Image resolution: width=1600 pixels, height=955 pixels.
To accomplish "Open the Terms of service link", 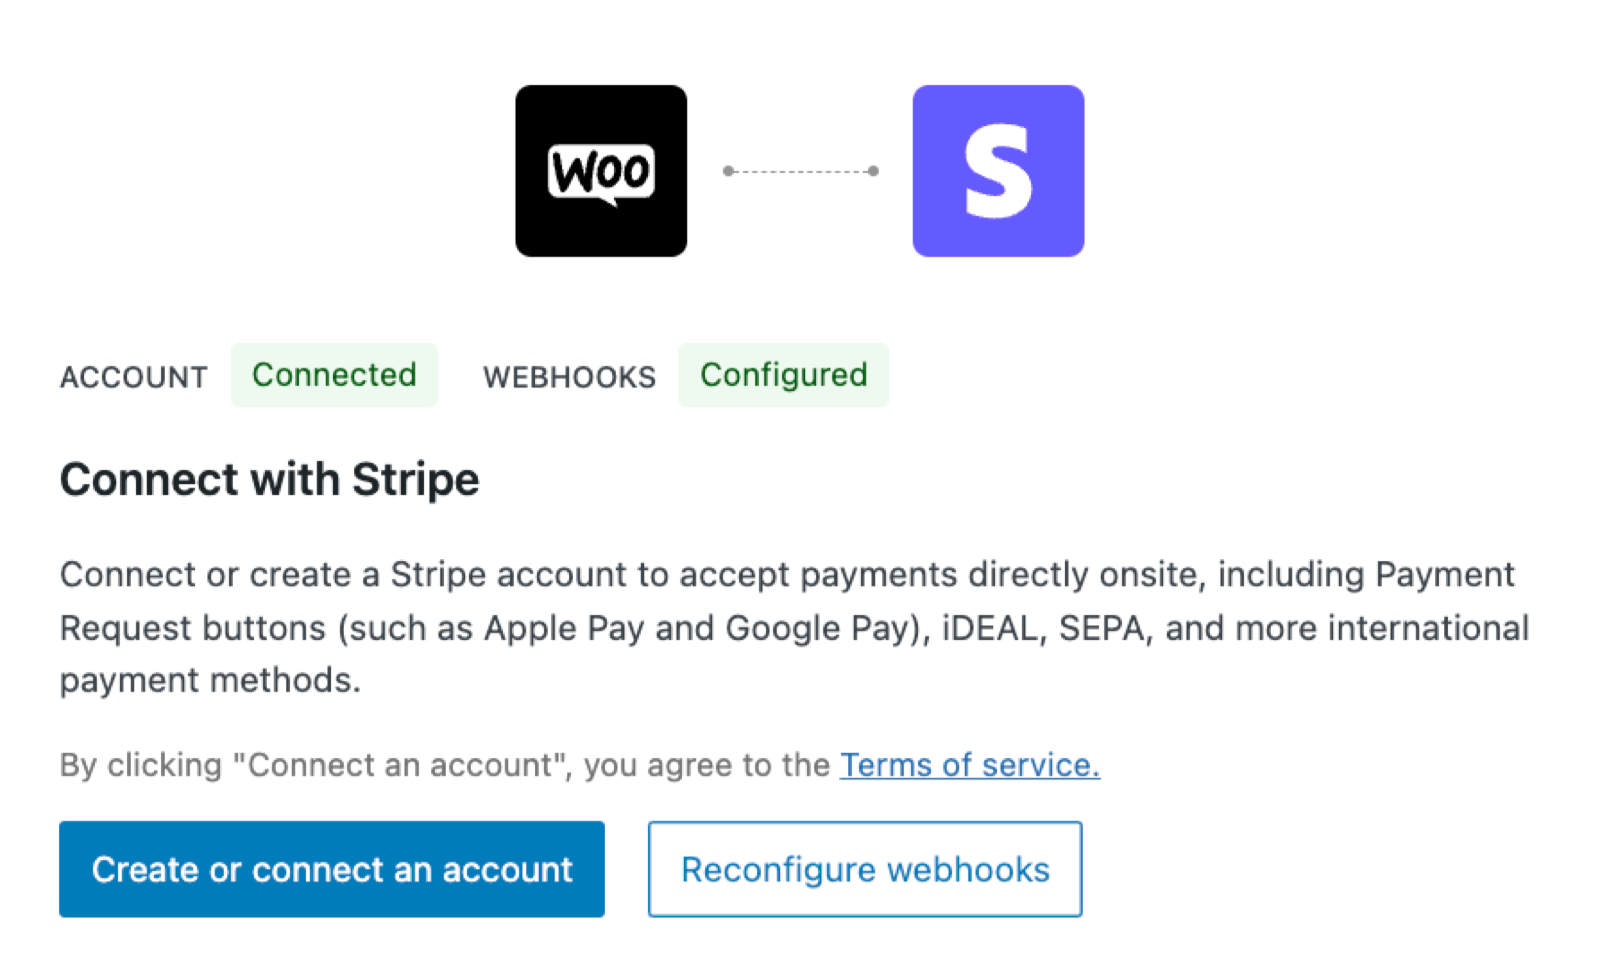I will click(968, 765).
